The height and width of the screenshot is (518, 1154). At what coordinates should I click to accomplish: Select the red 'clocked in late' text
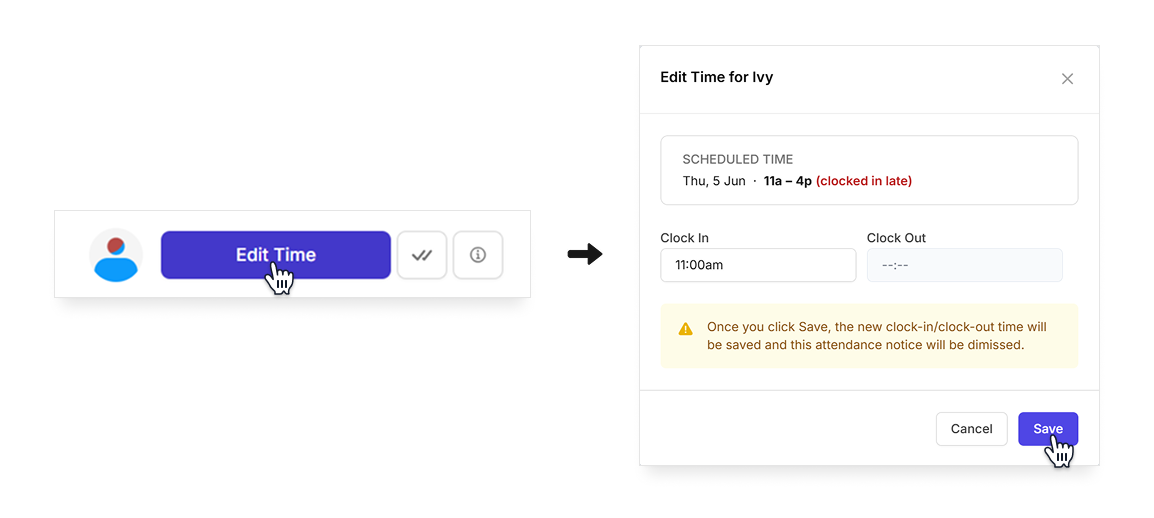click(x=863, y=181)
